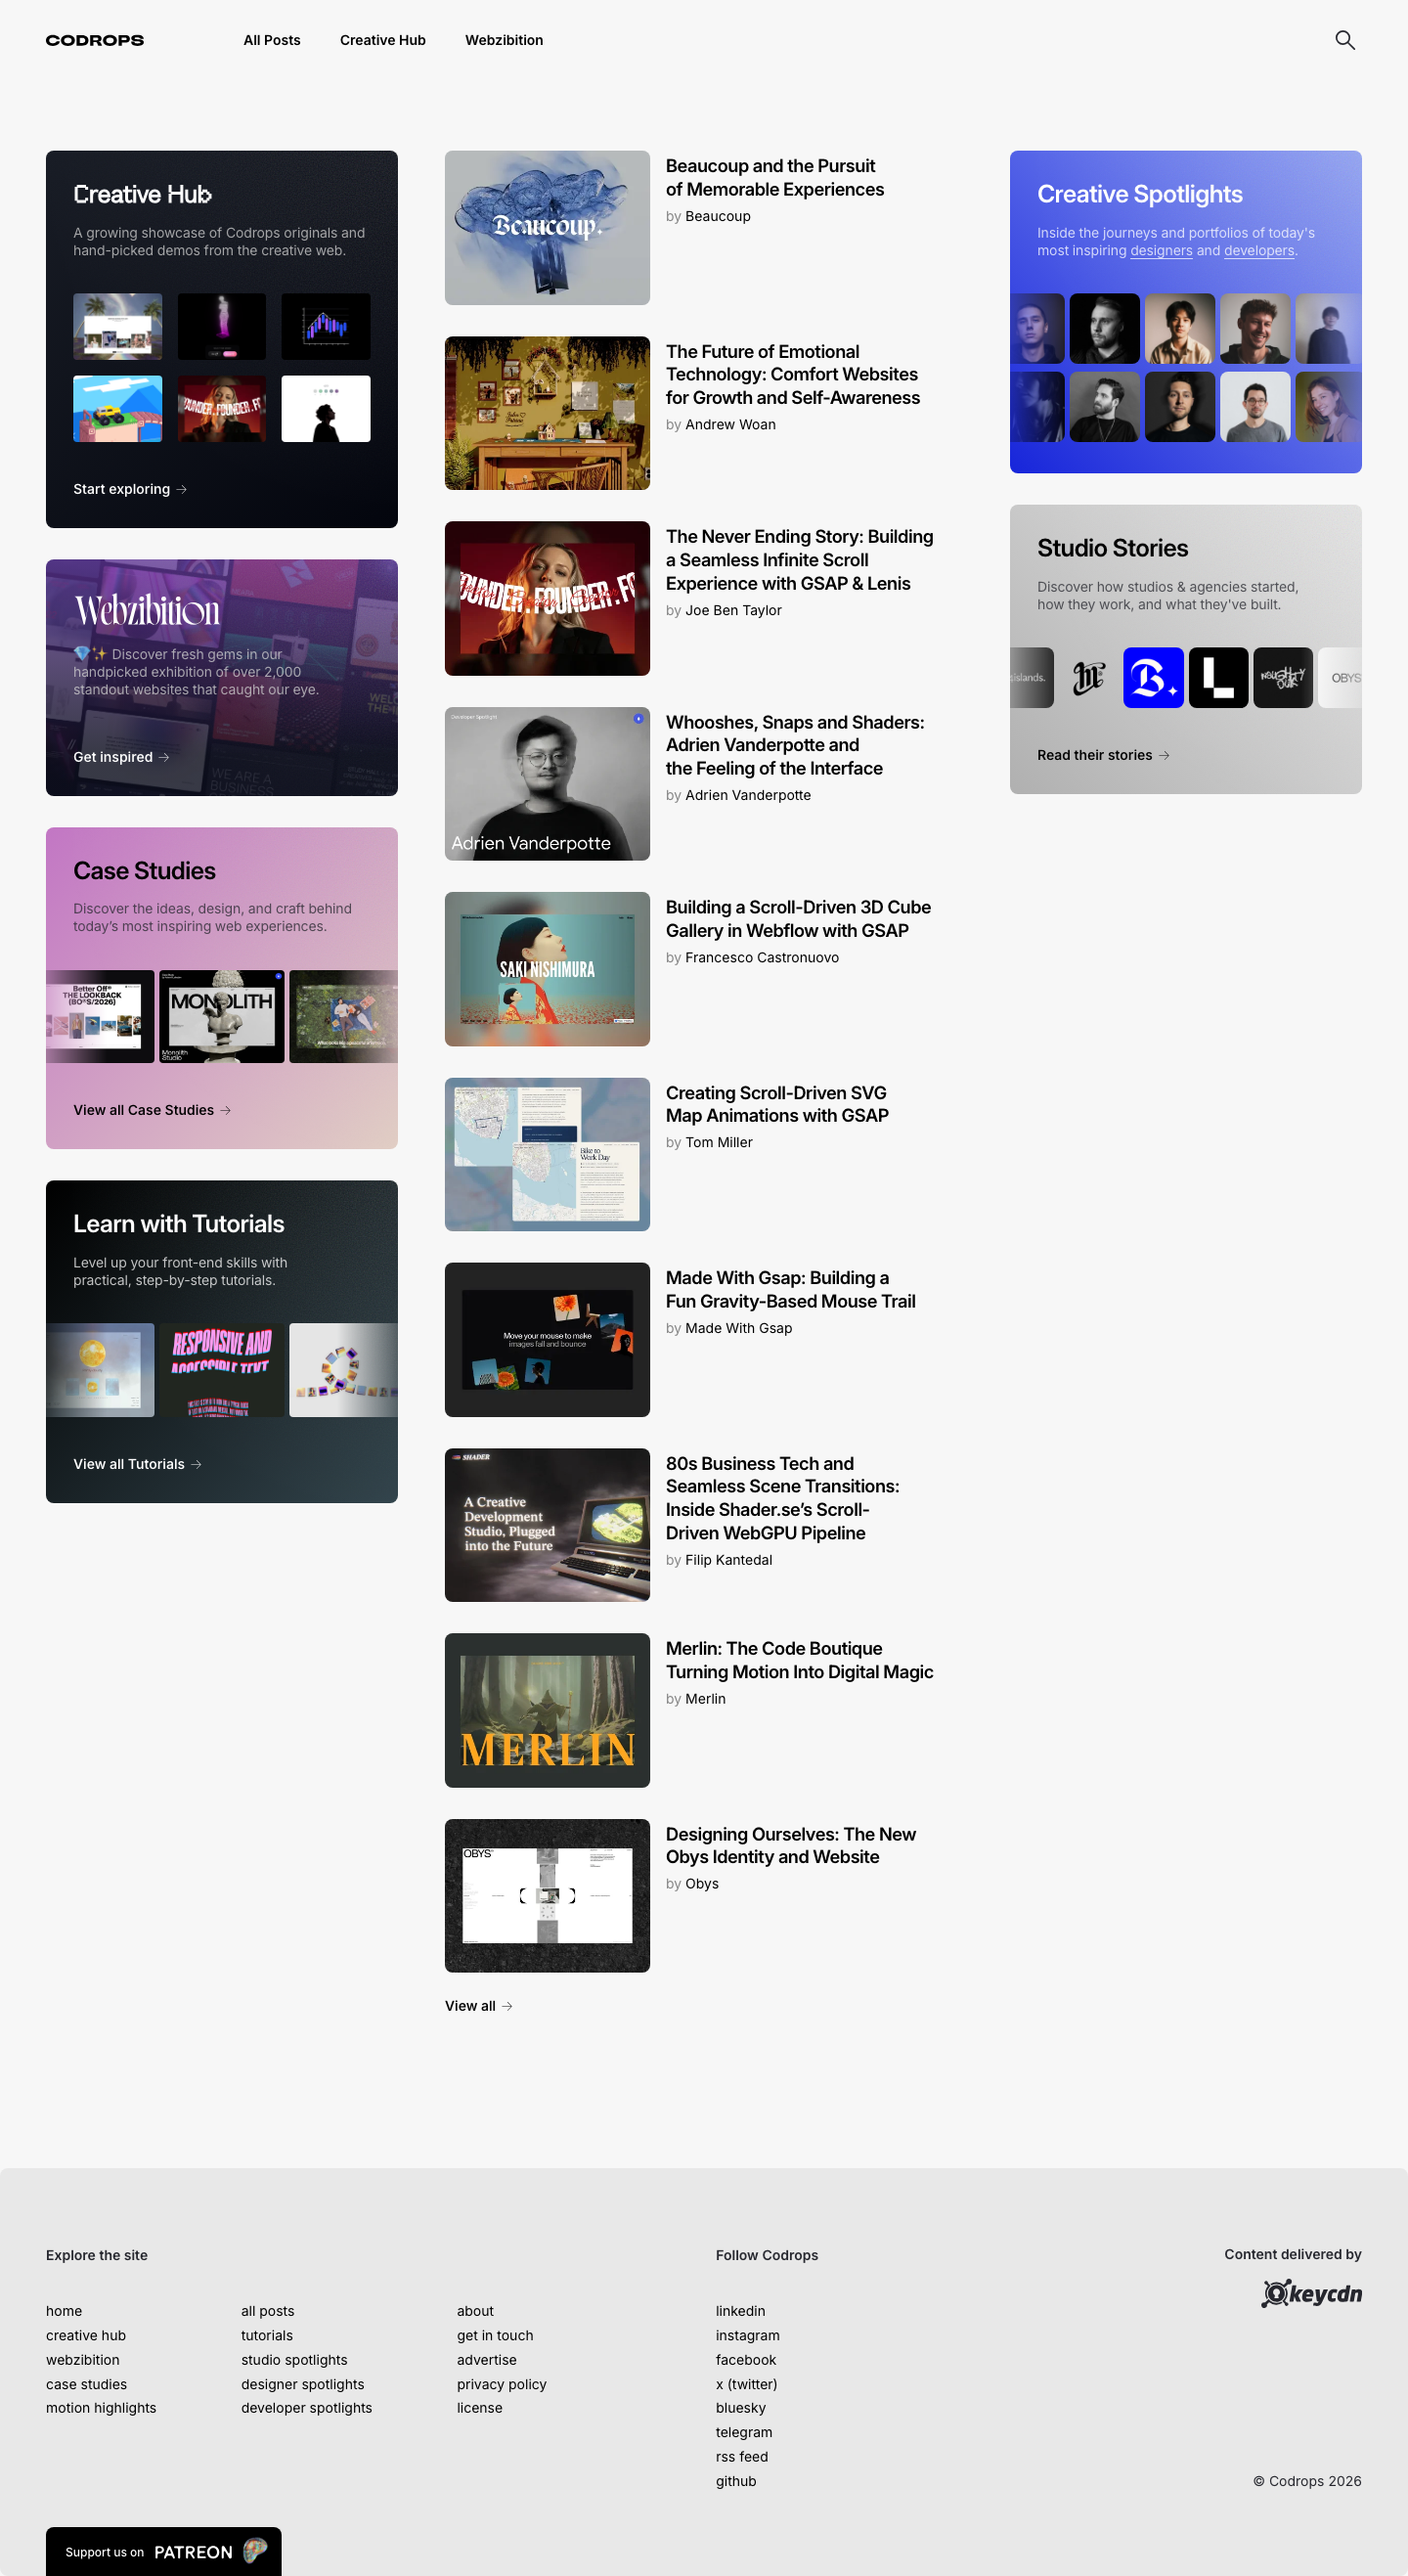
Task: Click Get inspired link
Action: click(x=121, y=757)
